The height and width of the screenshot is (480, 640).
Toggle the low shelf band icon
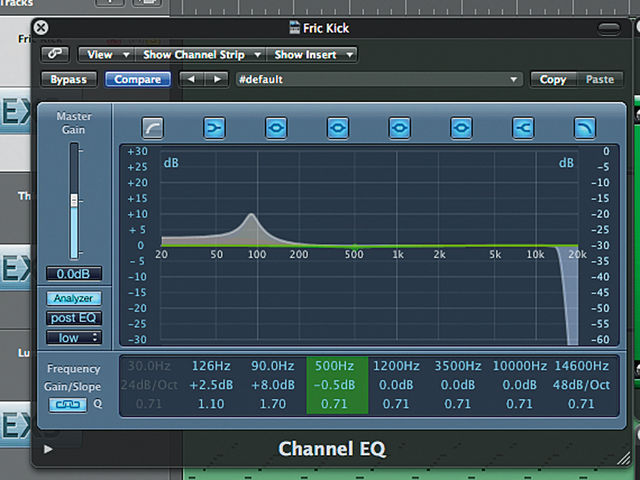[214, 128]
